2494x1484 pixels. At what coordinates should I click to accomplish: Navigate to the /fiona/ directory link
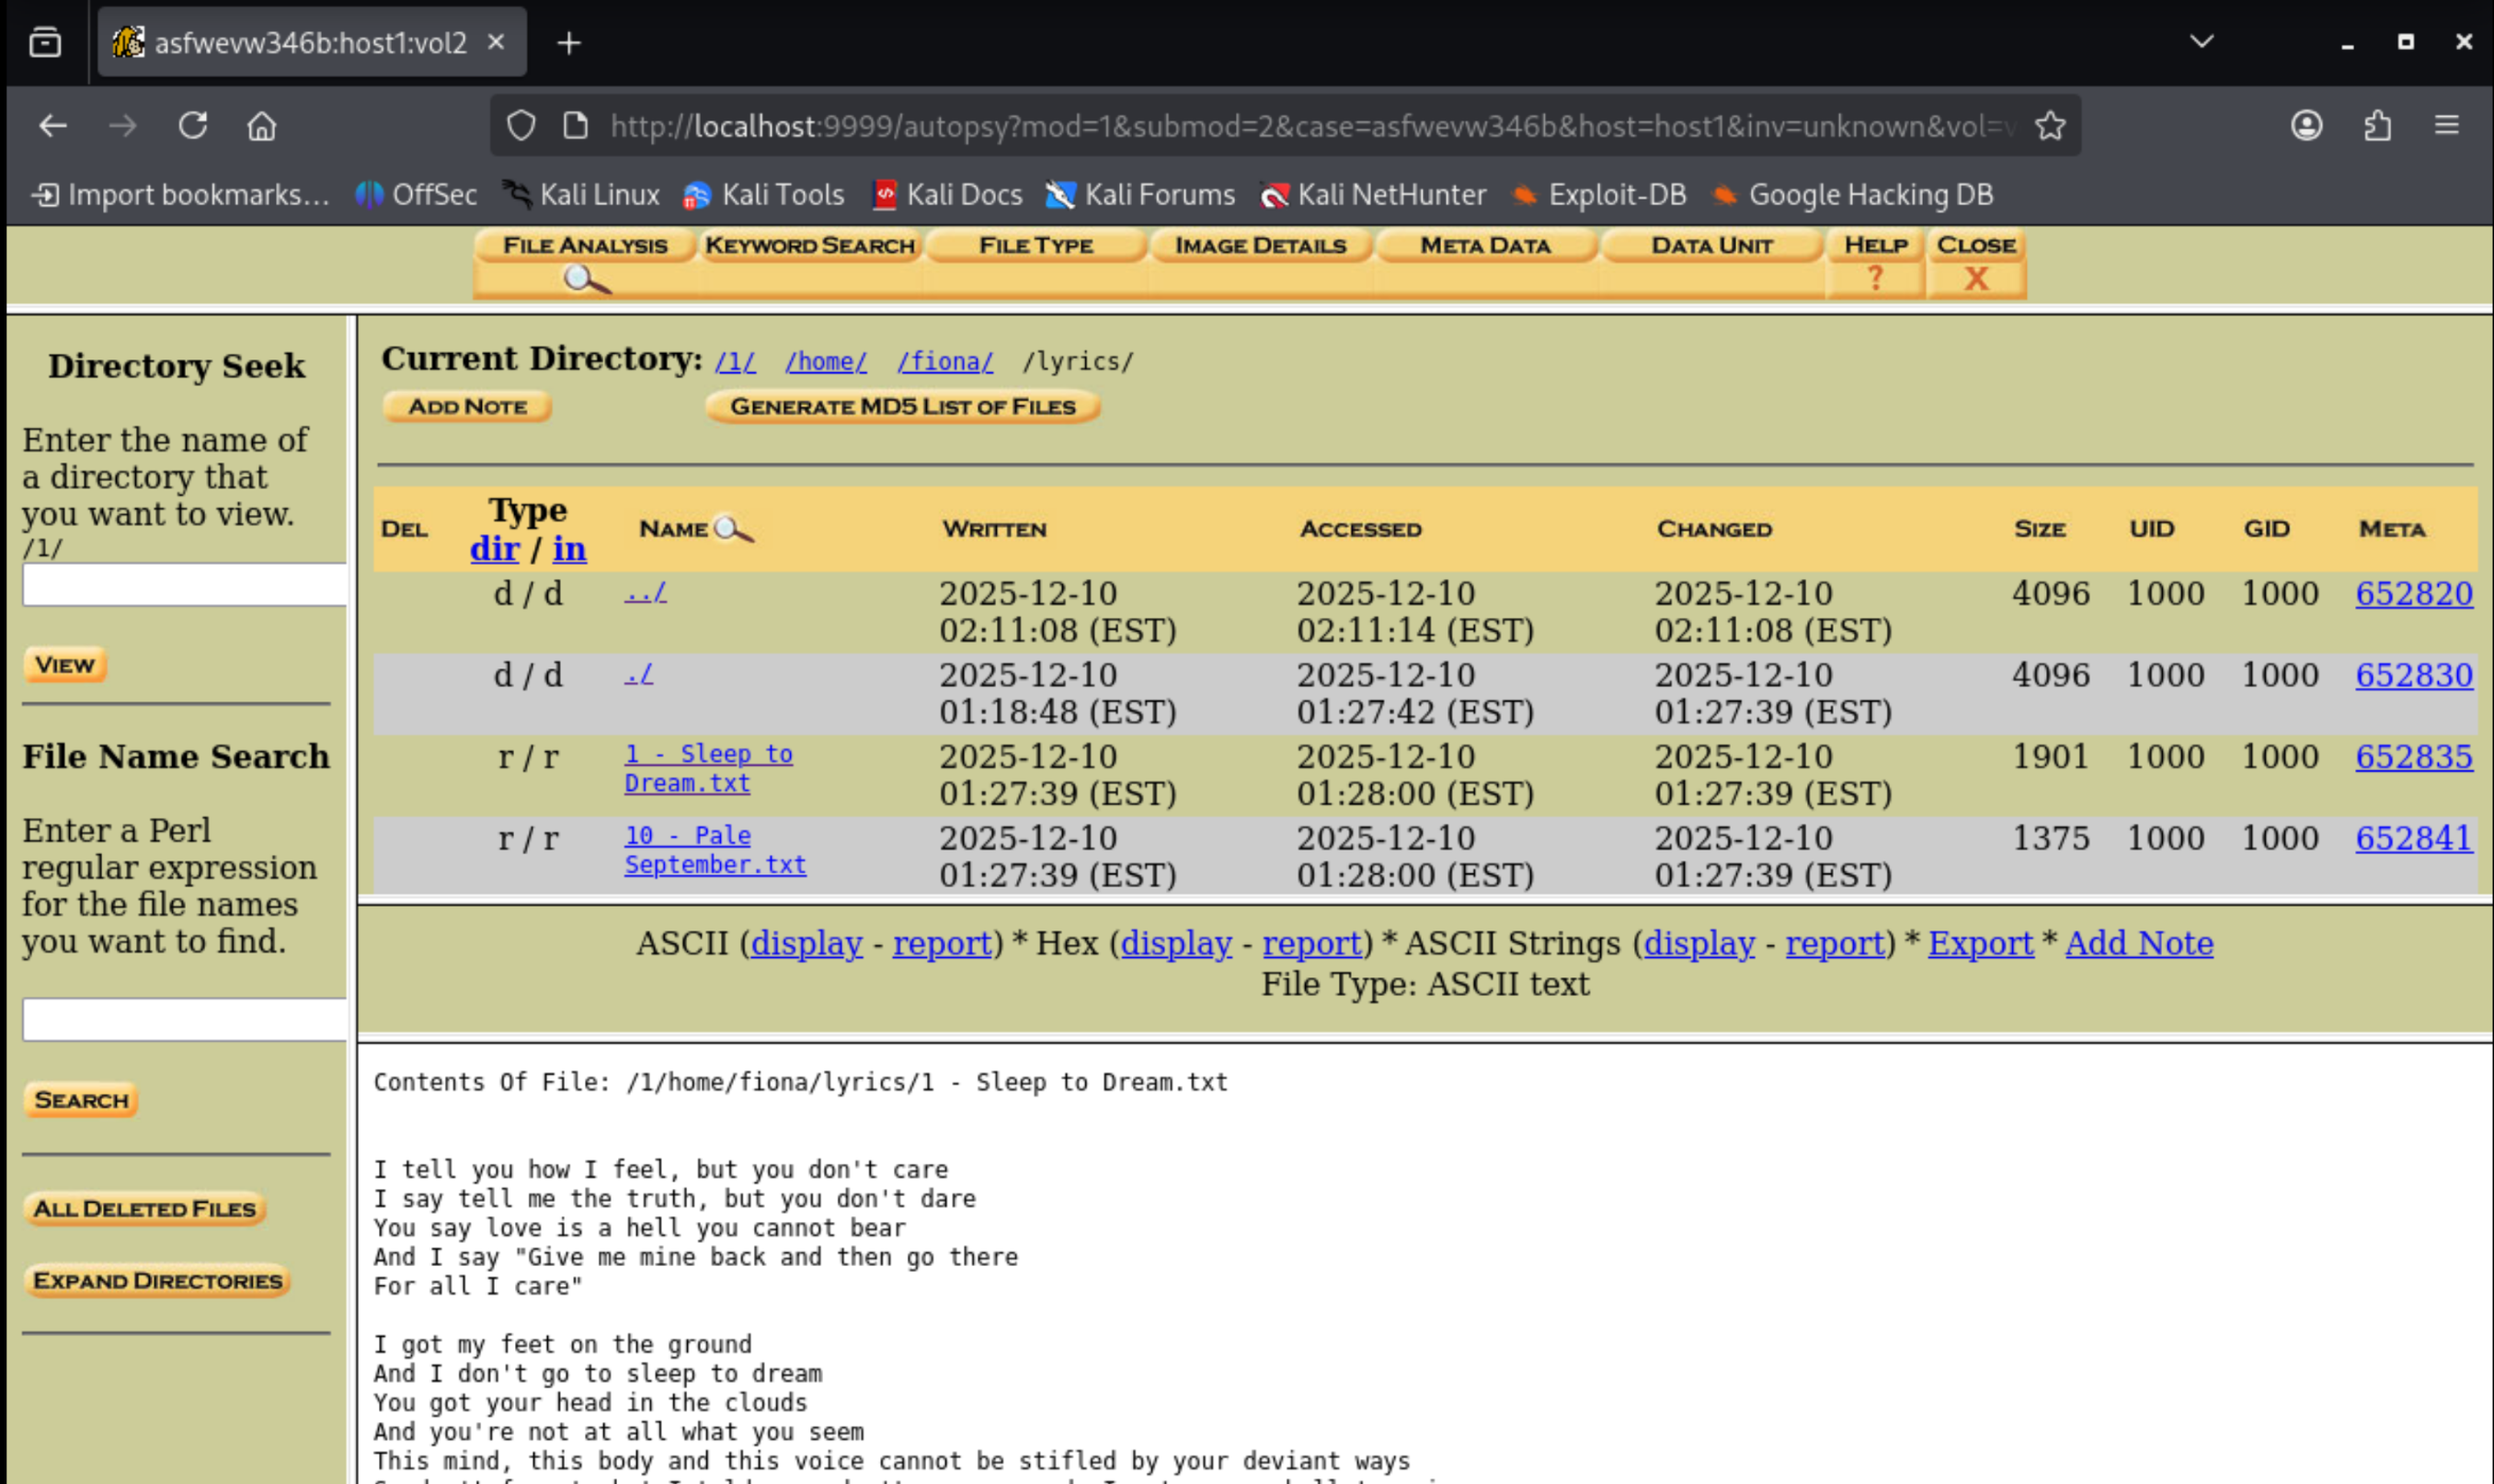[x=944, y=362]
